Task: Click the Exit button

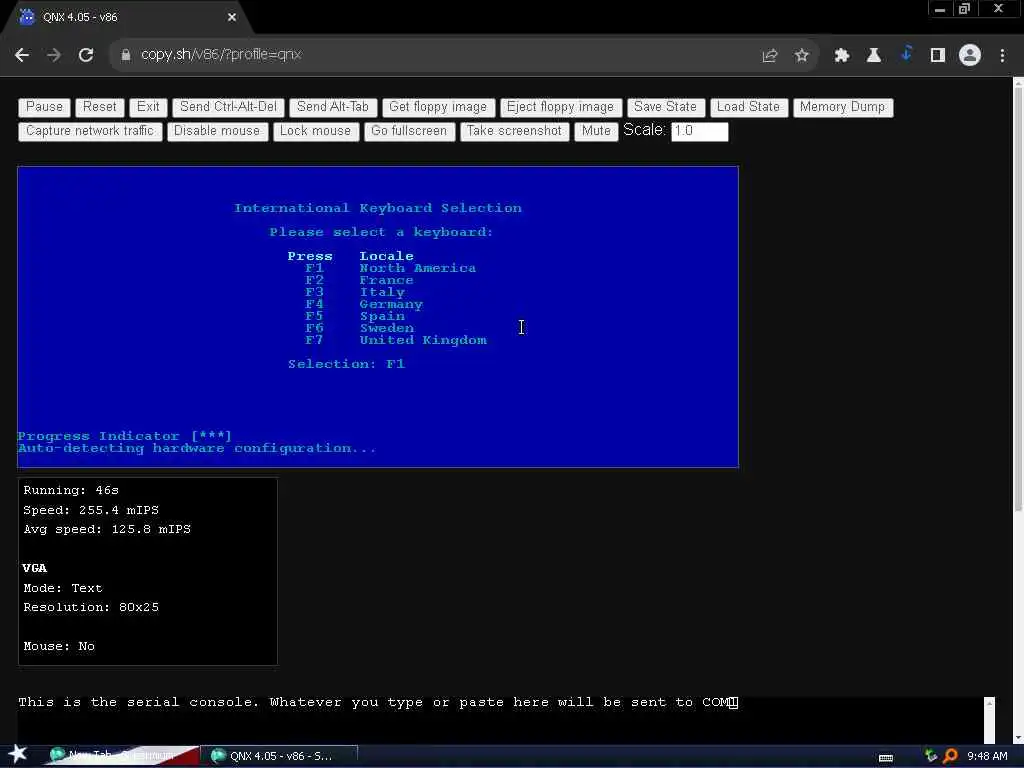Action: [x=148, y=107]
